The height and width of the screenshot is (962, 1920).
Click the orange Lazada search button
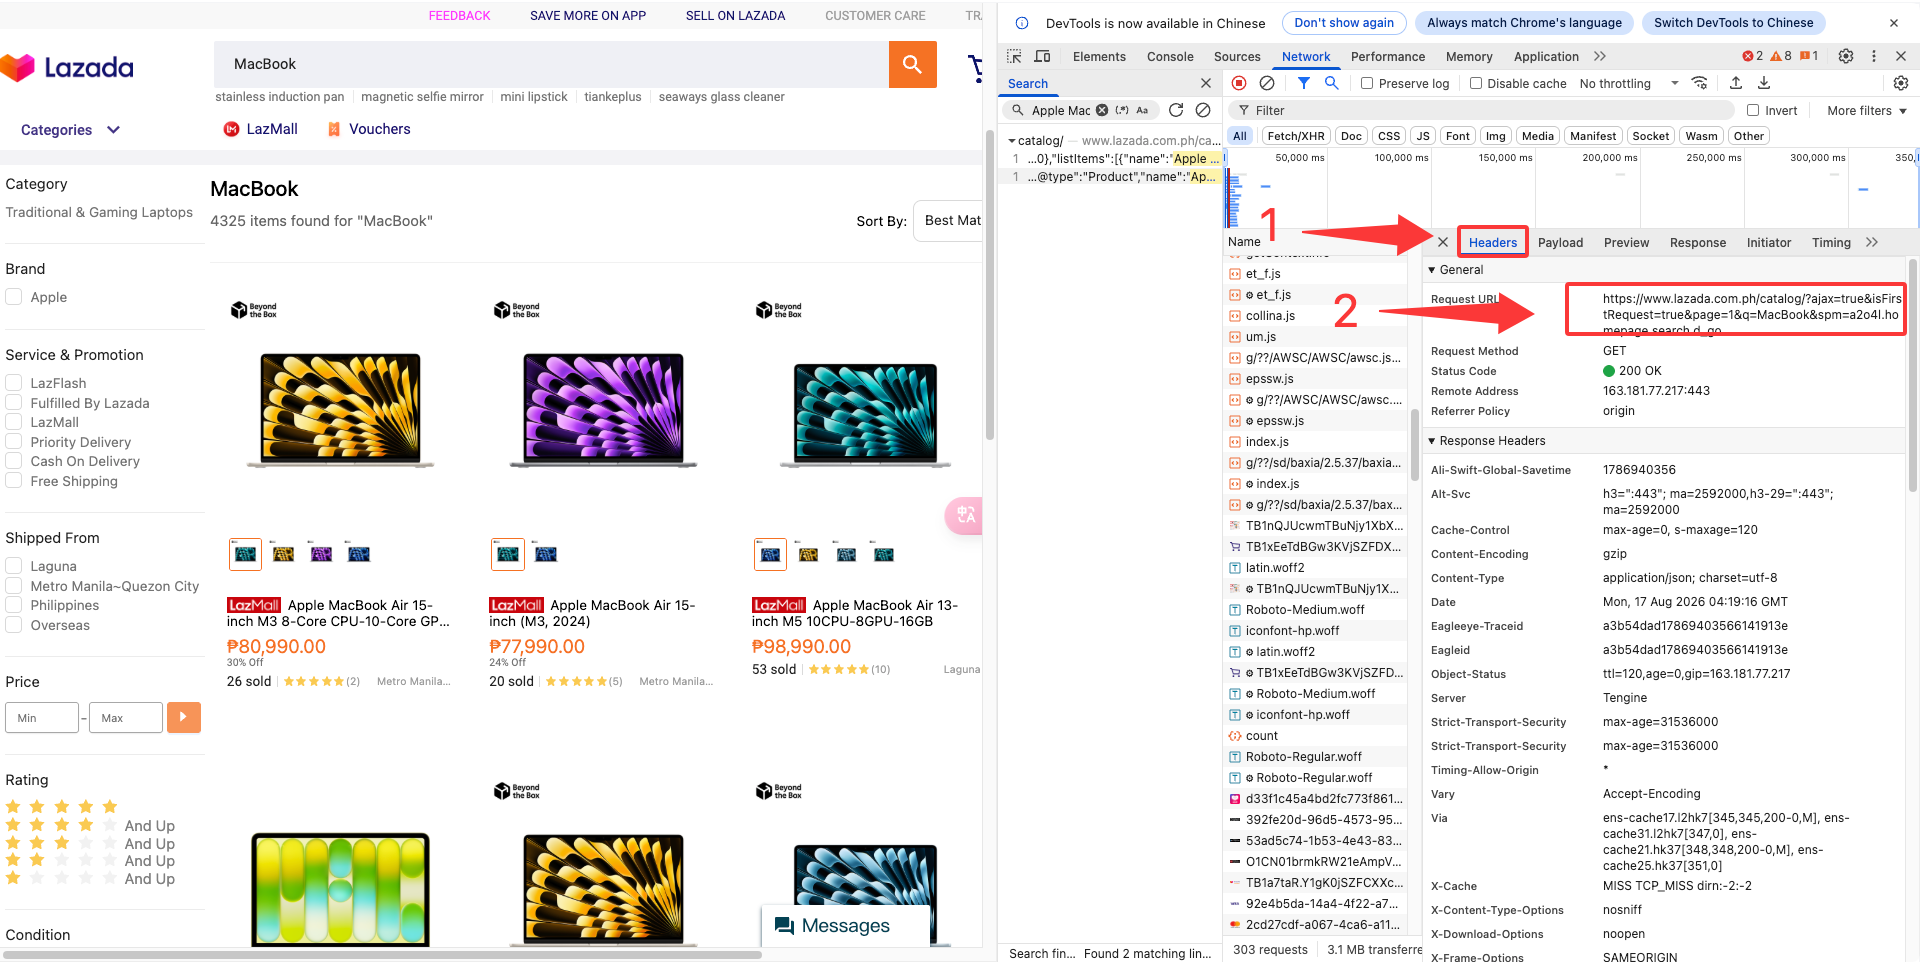[912, 64]
